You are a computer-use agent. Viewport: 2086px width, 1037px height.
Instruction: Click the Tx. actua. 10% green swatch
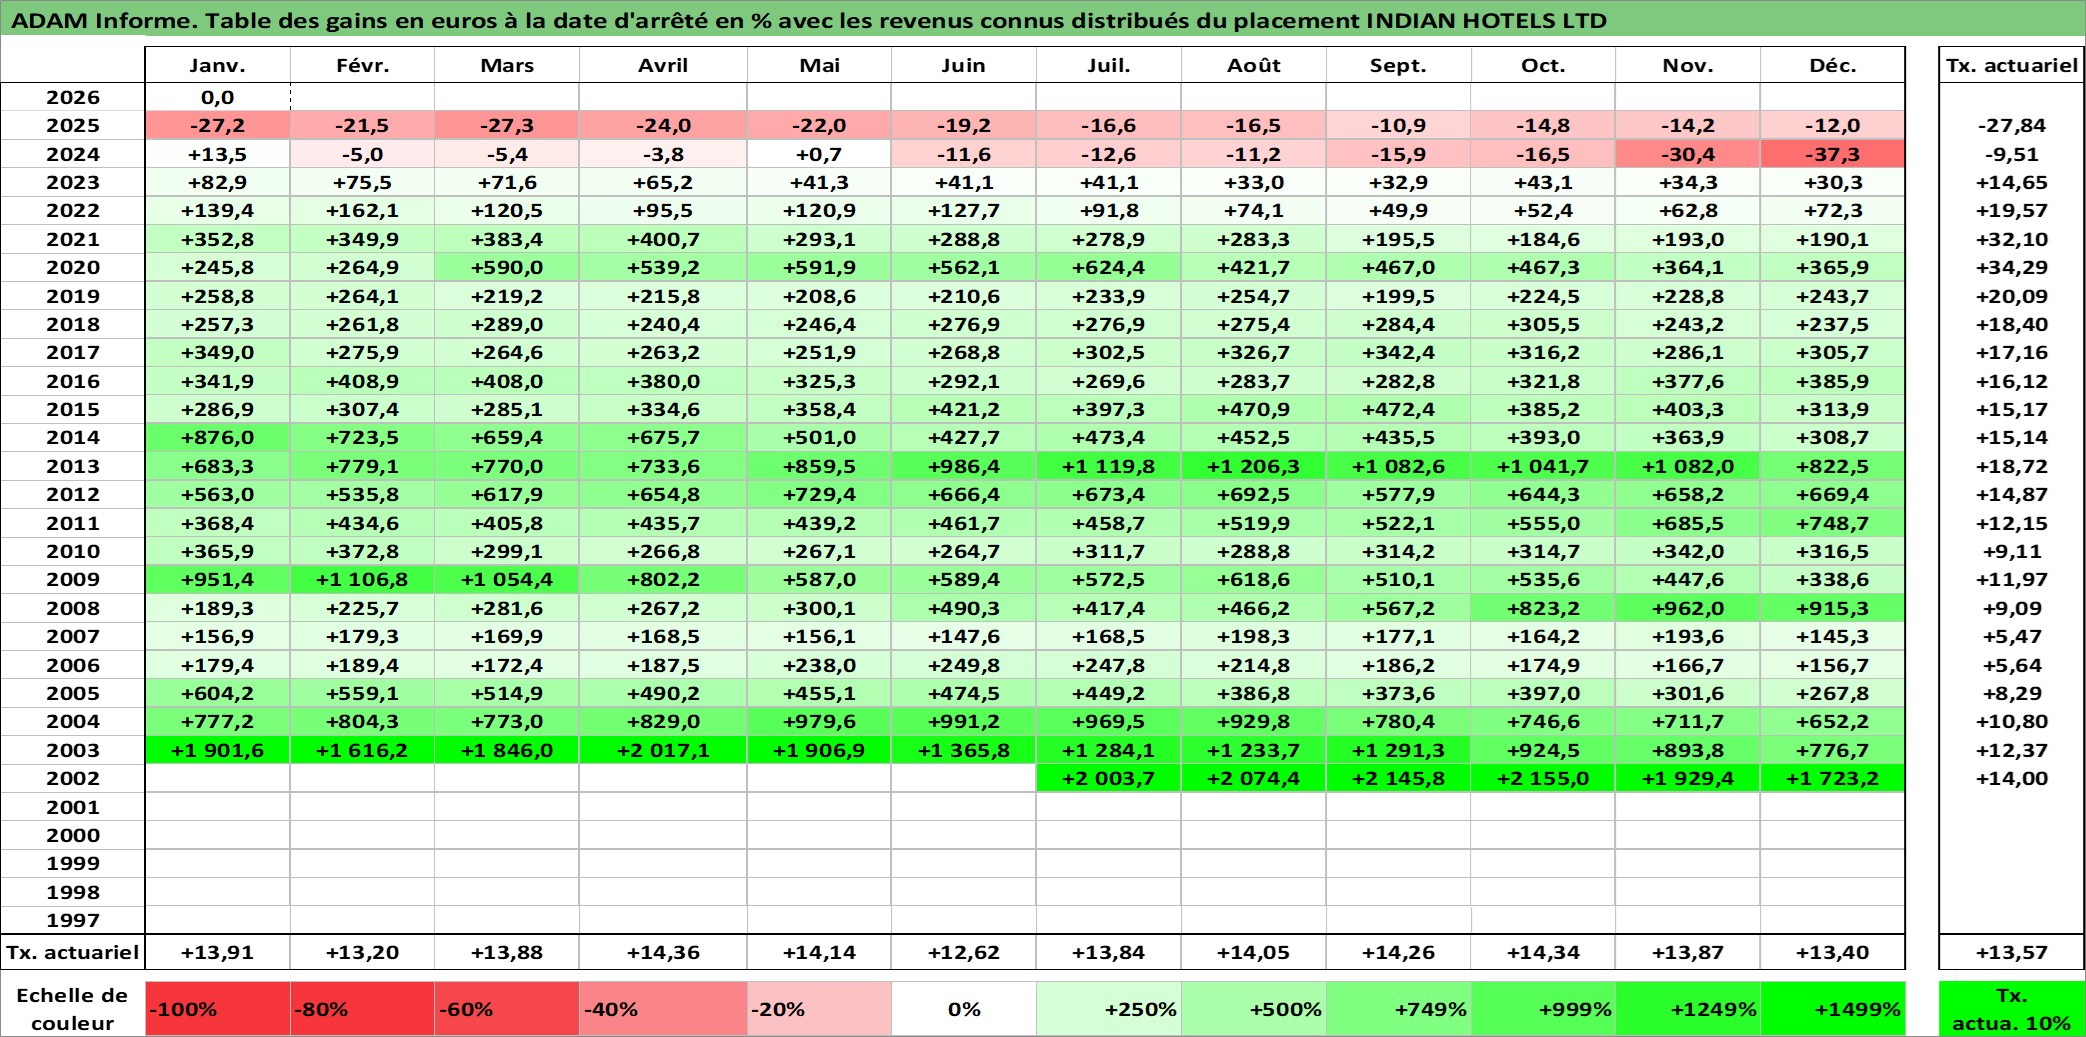[x=2012, y=1009]
